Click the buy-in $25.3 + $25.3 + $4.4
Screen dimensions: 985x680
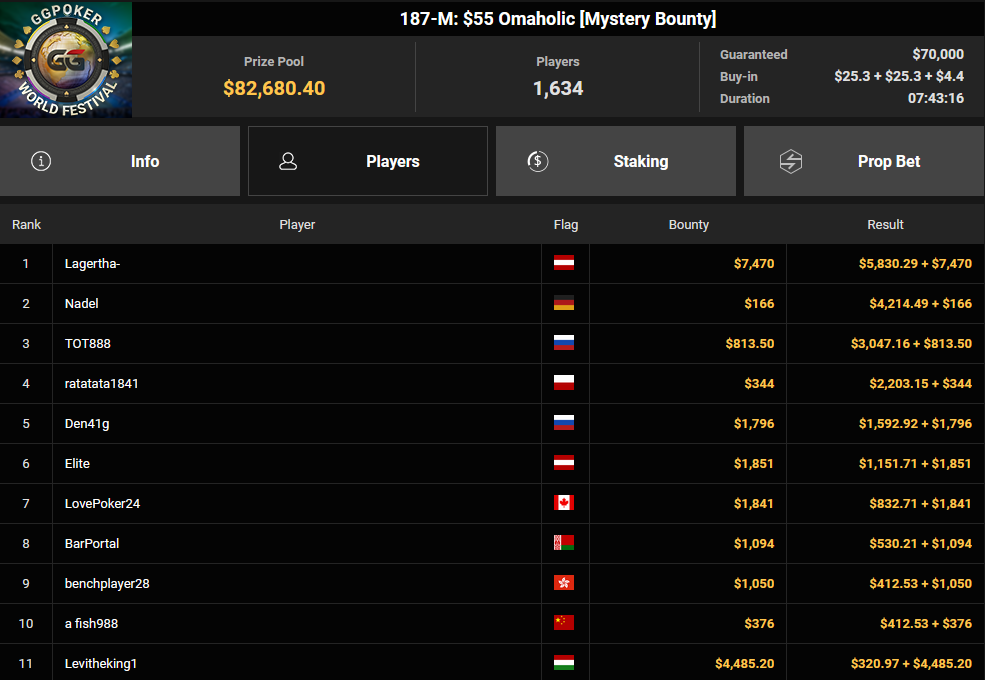(899, 76)
